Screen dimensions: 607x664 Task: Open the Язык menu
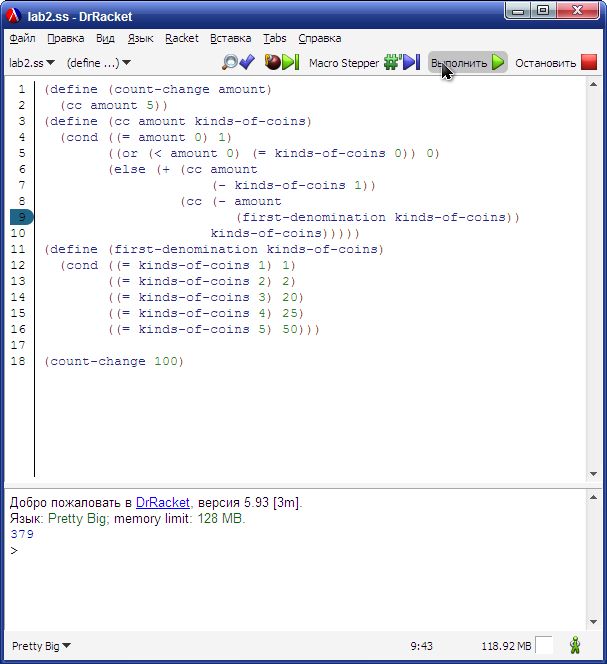pyautogui.click(x=140, y=38)
